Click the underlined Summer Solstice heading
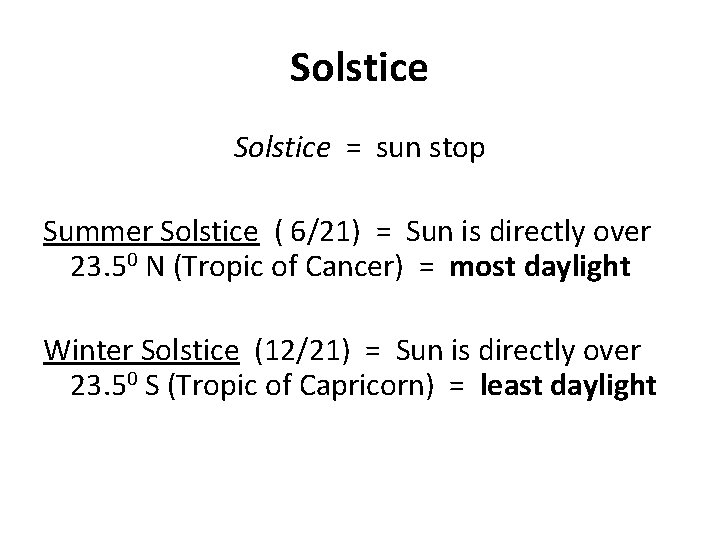This screenshot has height=540, width=720. pos(151,232)
